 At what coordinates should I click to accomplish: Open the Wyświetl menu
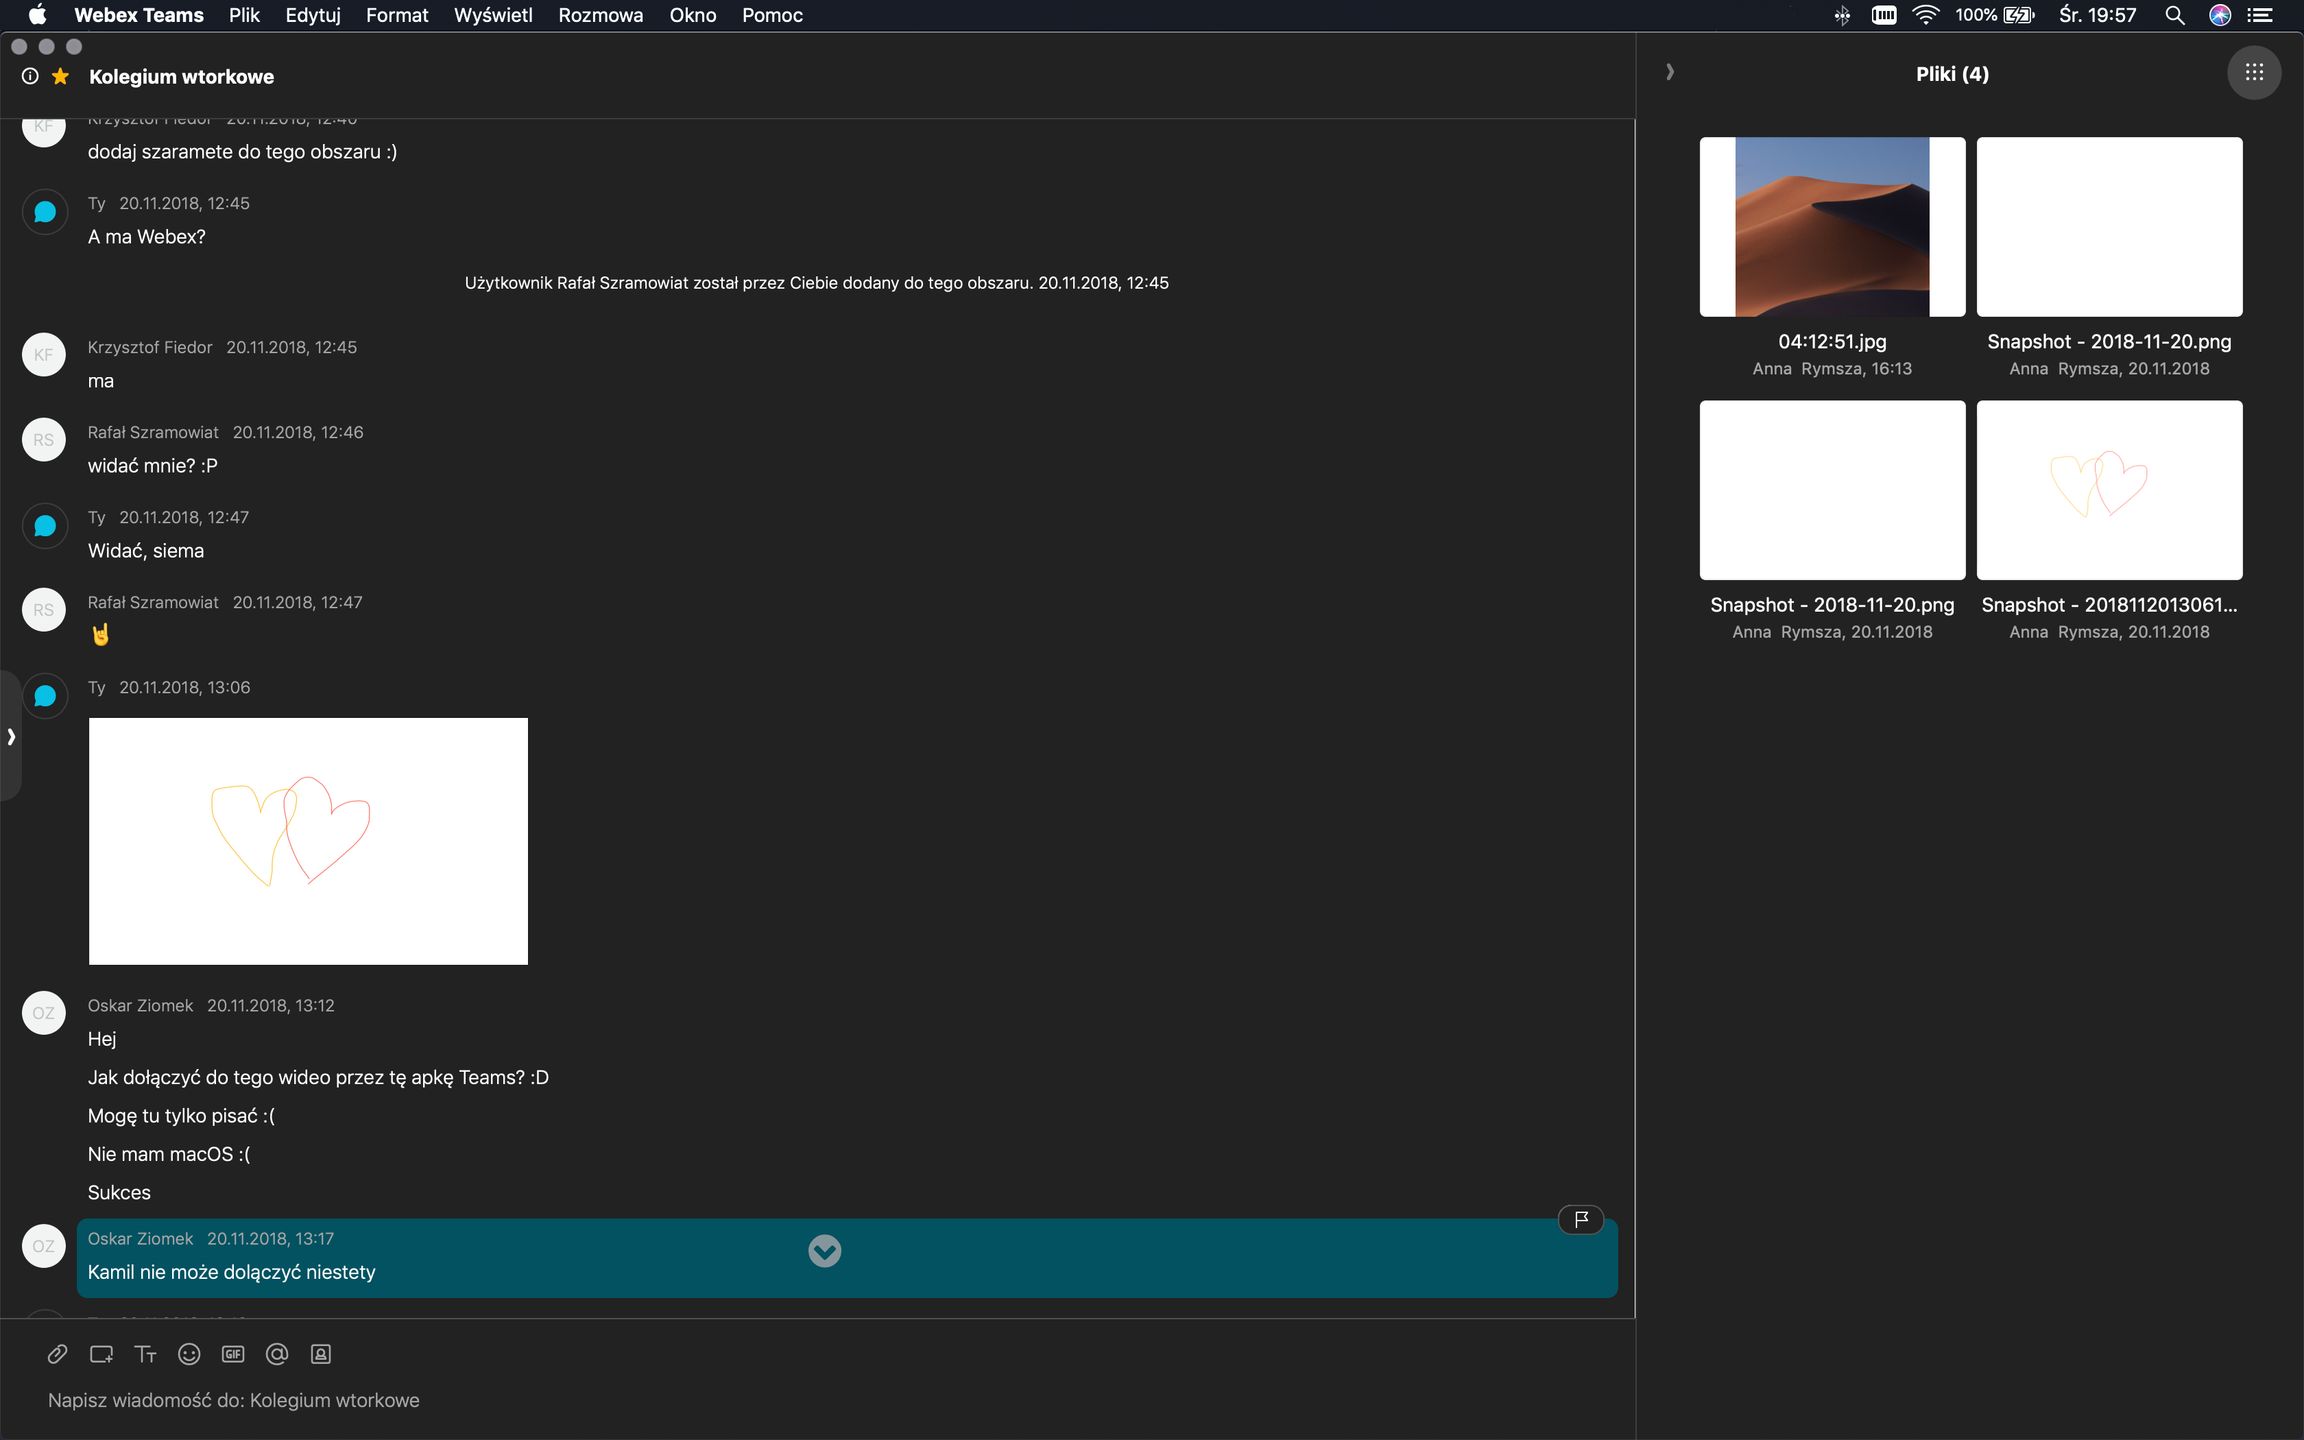pos(493,15)
